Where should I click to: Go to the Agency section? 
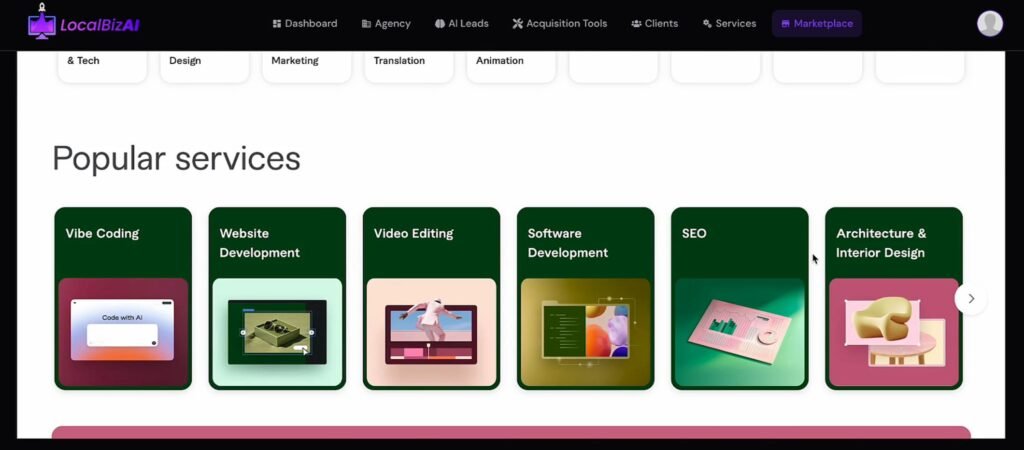pyautogui.click(x=386, y=23)
